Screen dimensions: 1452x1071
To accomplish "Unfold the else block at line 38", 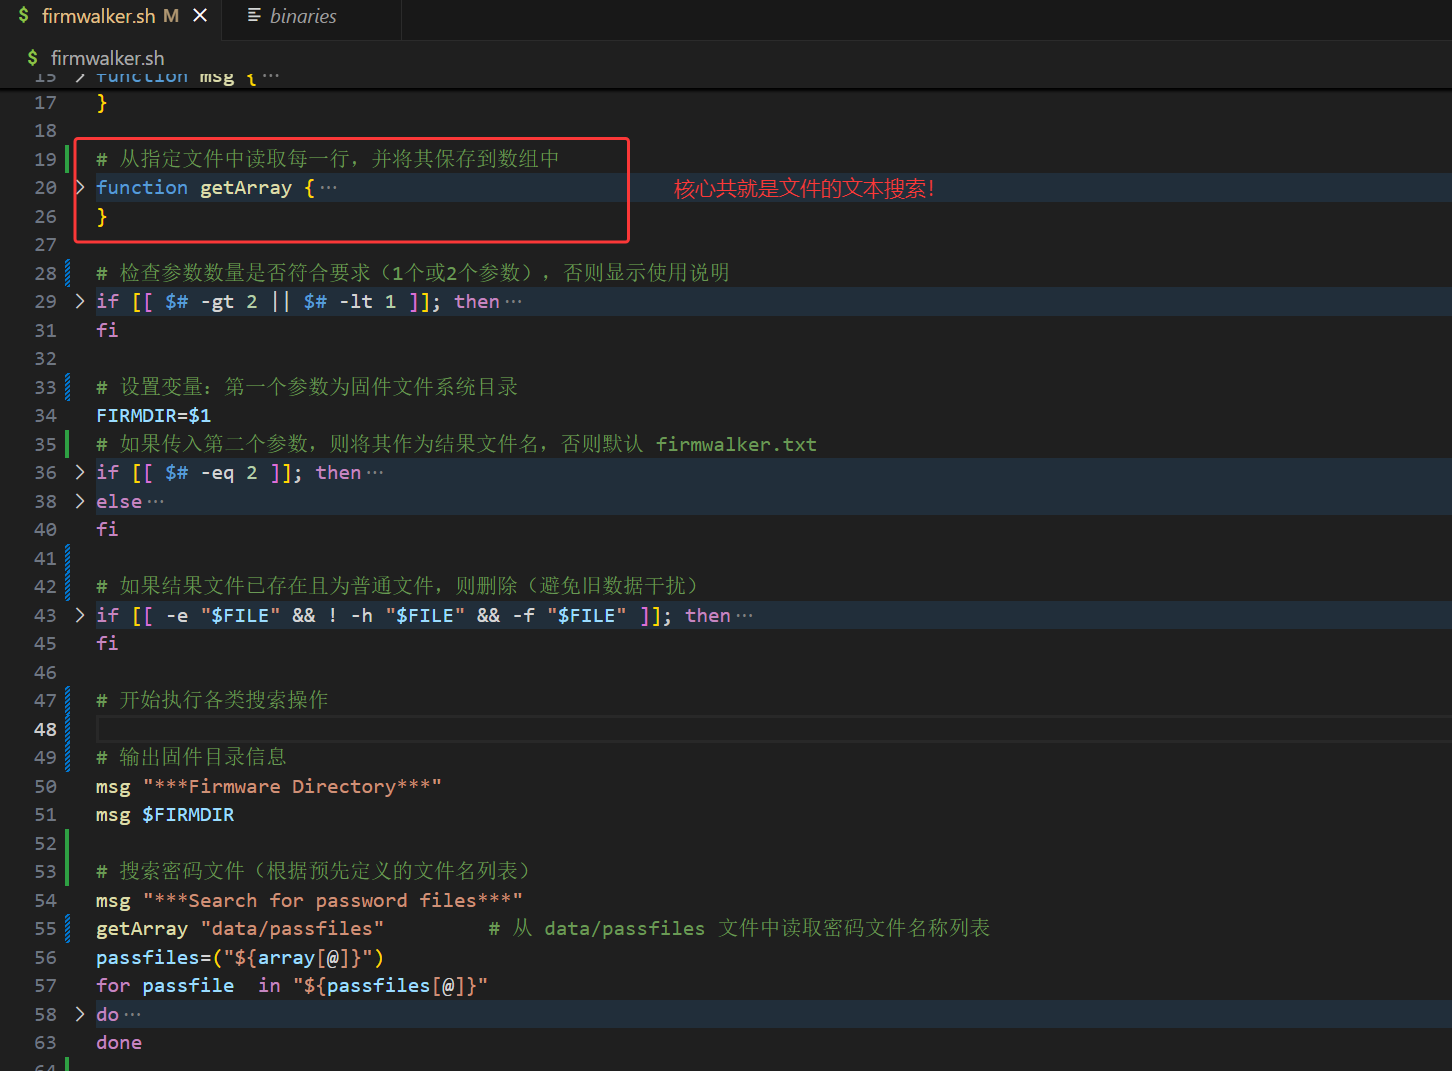I will click(x=80, y=501).
